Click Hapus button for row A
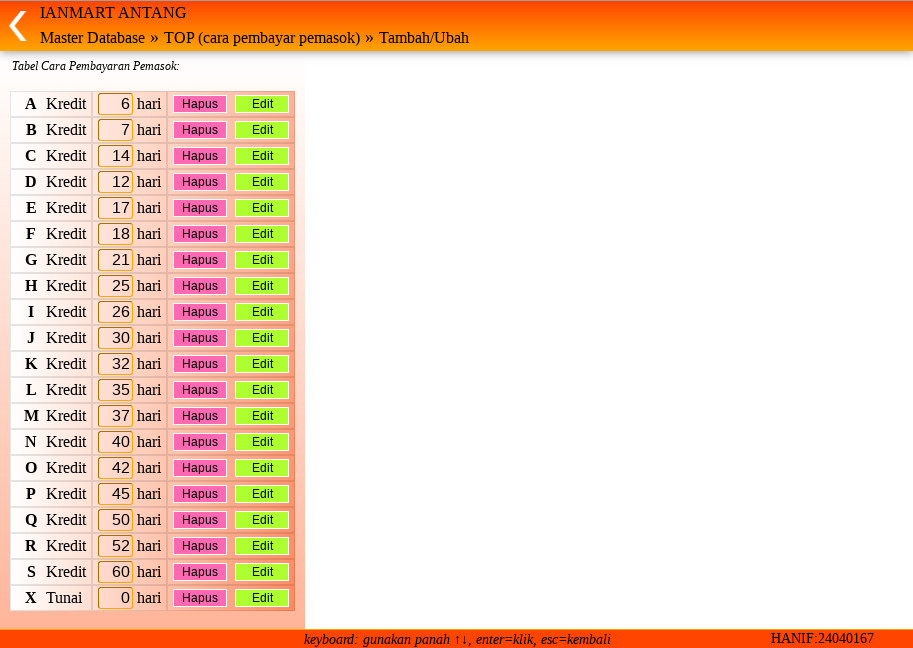The width and height of the screenshot is (913, 648). pos(200,104)
